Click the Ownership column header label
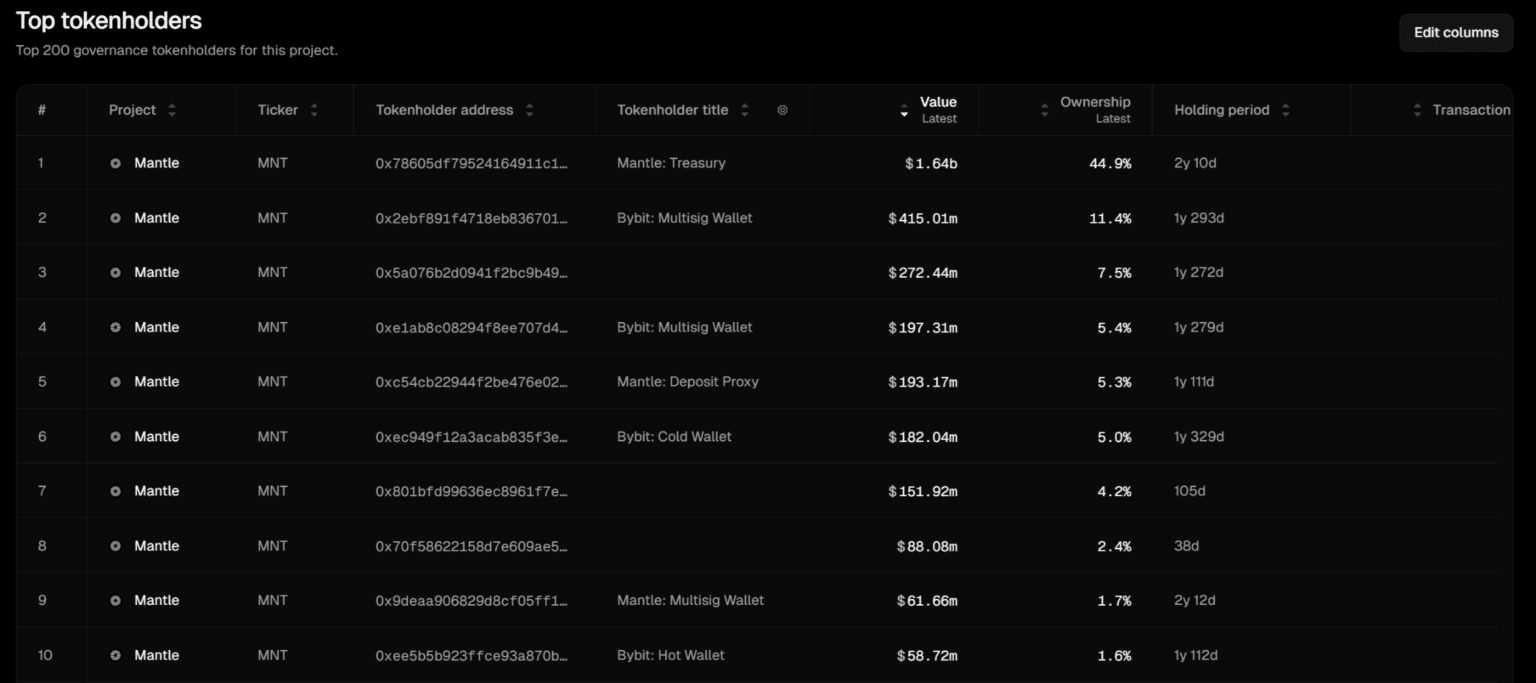Screen dimensions: 1536x683 1095,102
